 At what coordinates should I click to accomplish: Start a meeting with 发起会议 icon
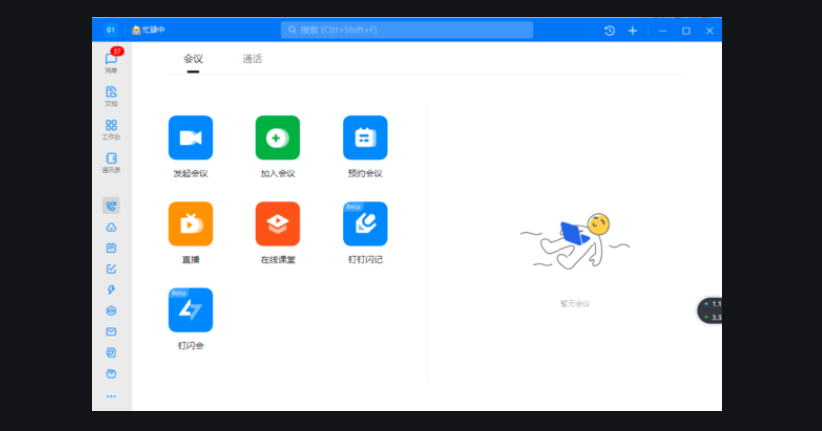point(191,138)
